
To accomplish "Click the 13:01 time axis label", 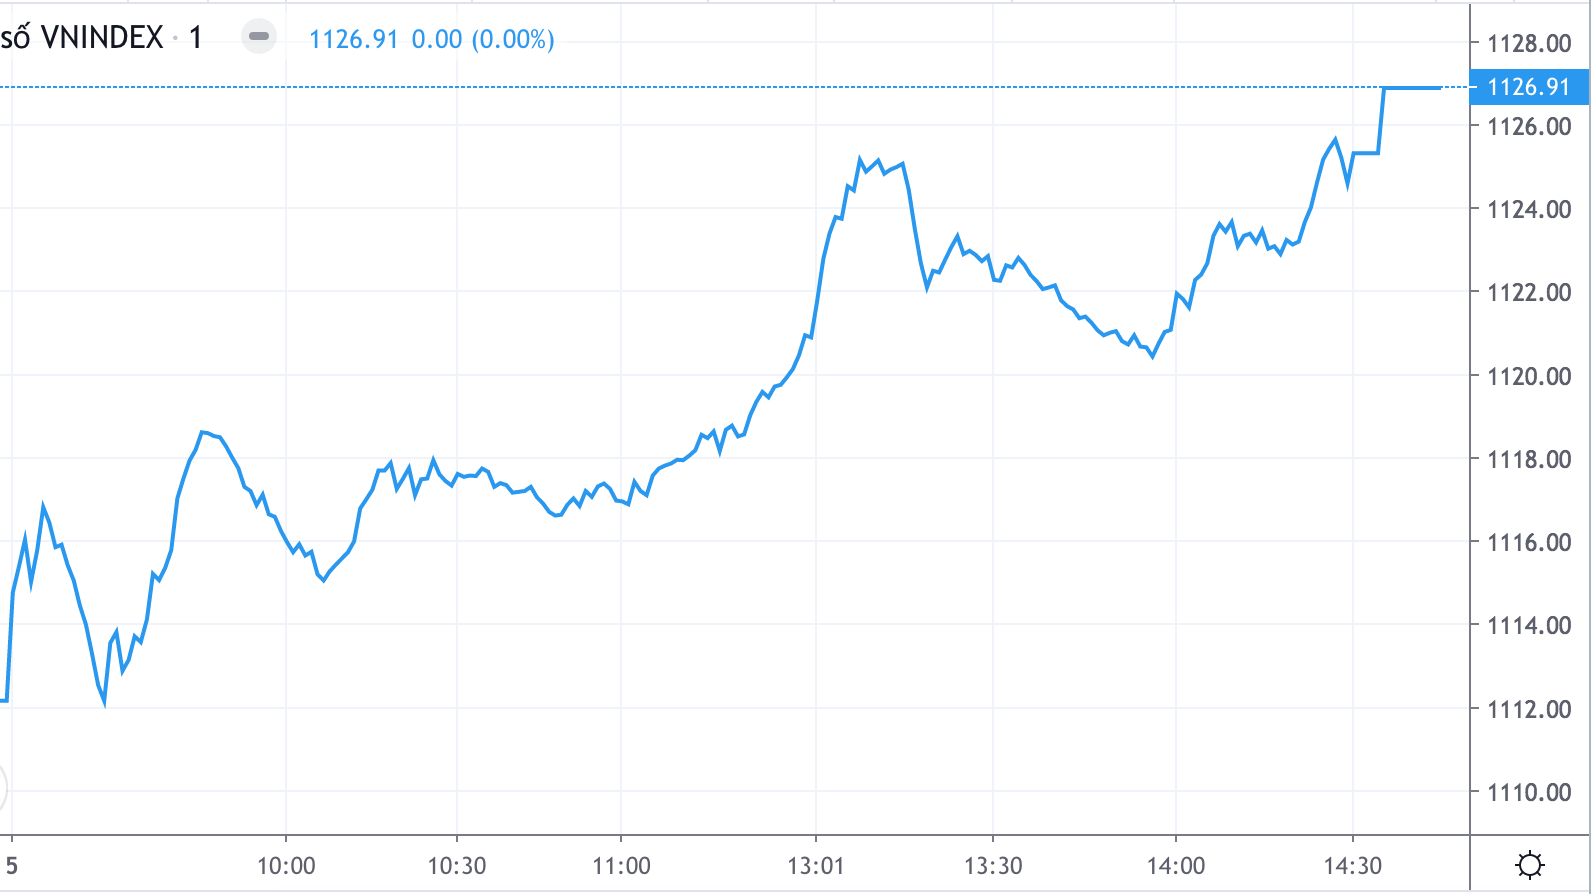I will coord(816,866).
